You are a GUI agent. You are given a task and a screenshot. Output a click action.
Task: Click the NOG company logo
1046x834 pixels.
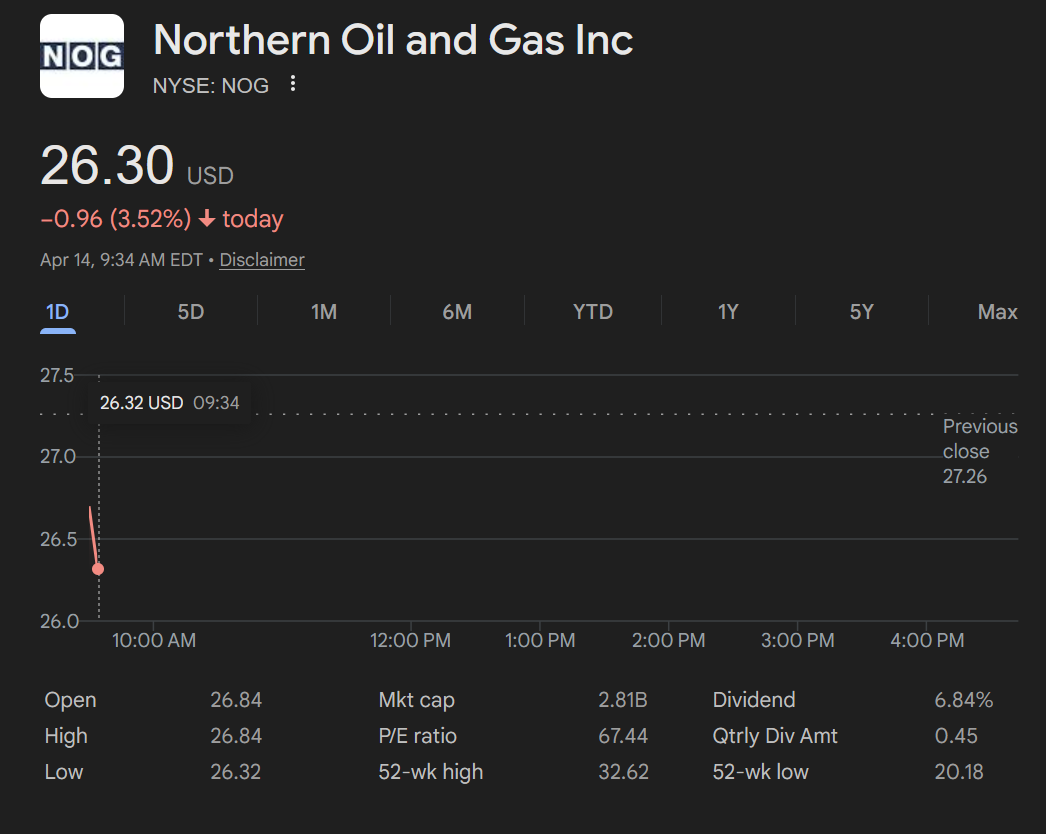tap(82, 56)
